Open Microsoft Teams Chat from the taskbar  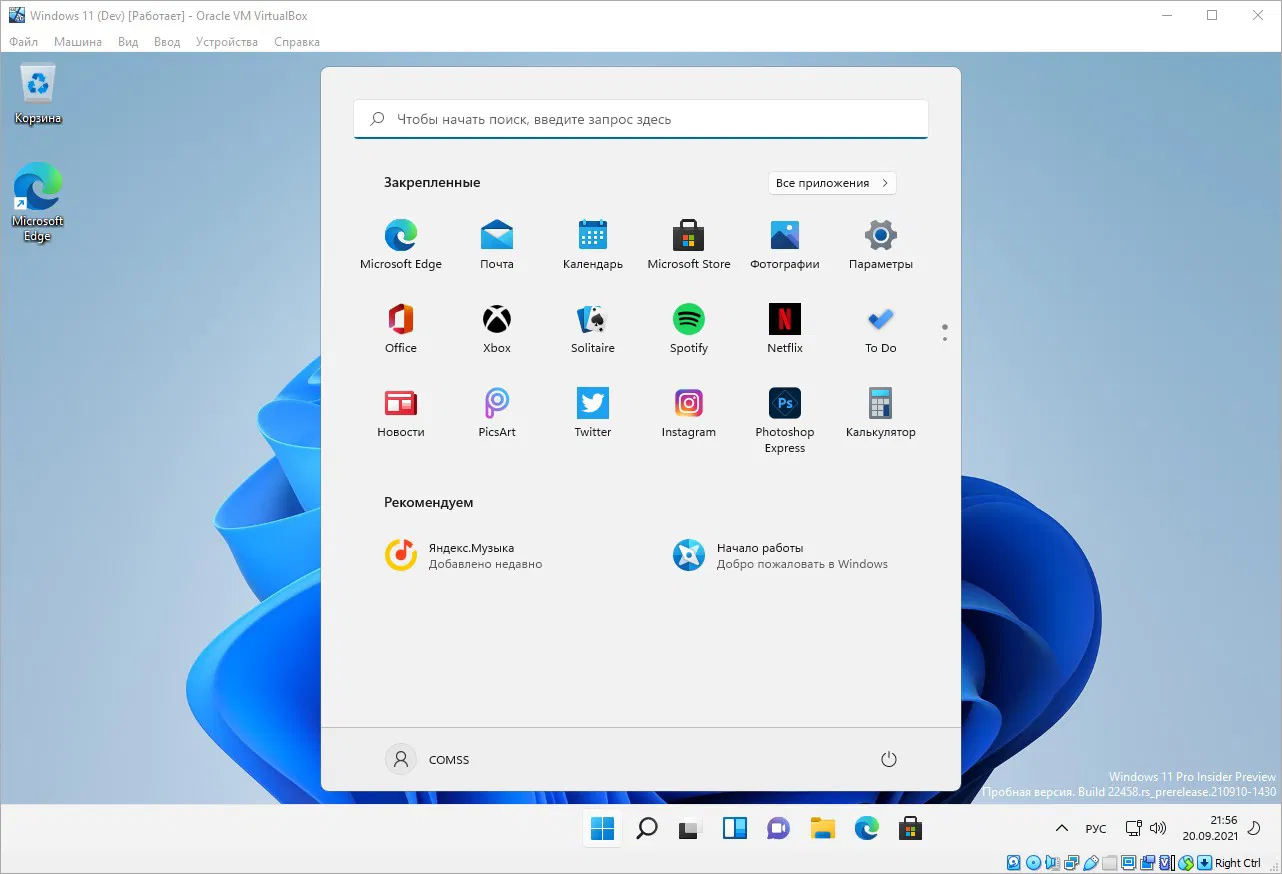click(x=778, y=828)
